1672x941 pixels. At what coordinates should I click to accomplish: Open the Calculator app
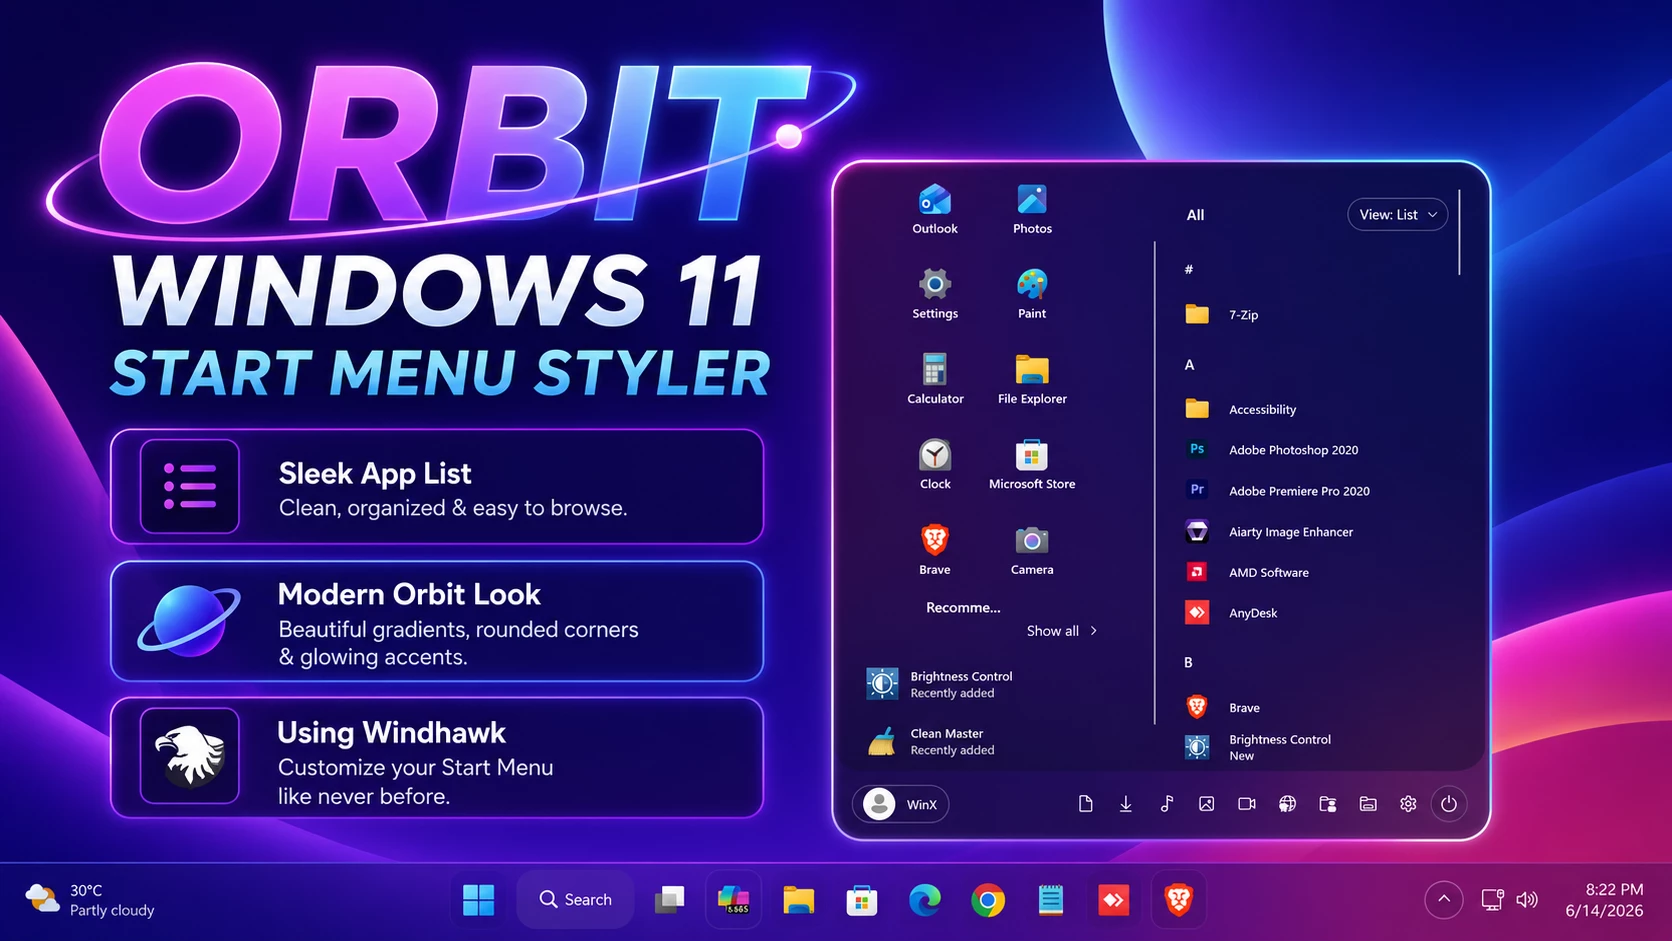click(935, 380)
